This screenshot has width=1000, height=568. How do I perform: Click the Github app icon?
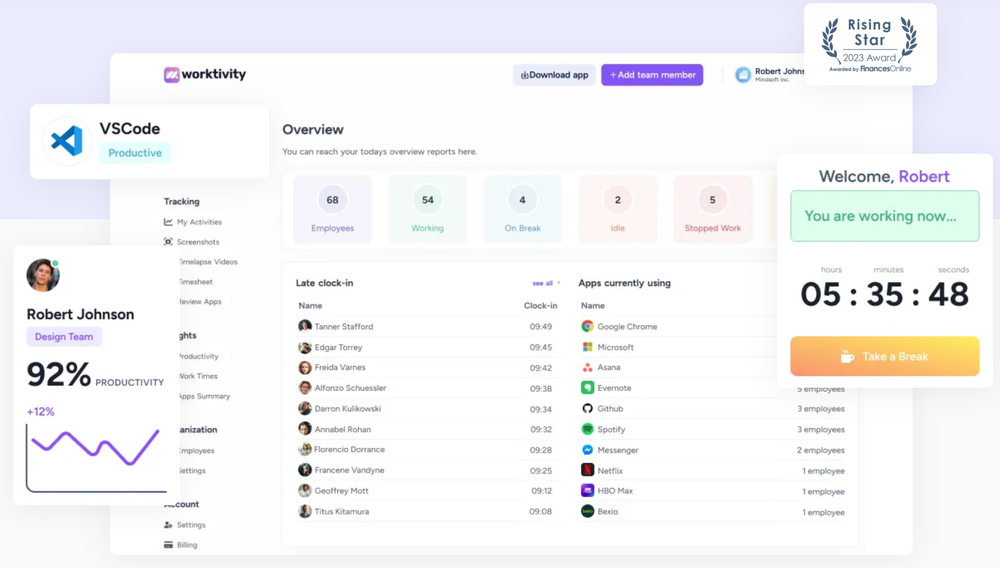(587, 408)
